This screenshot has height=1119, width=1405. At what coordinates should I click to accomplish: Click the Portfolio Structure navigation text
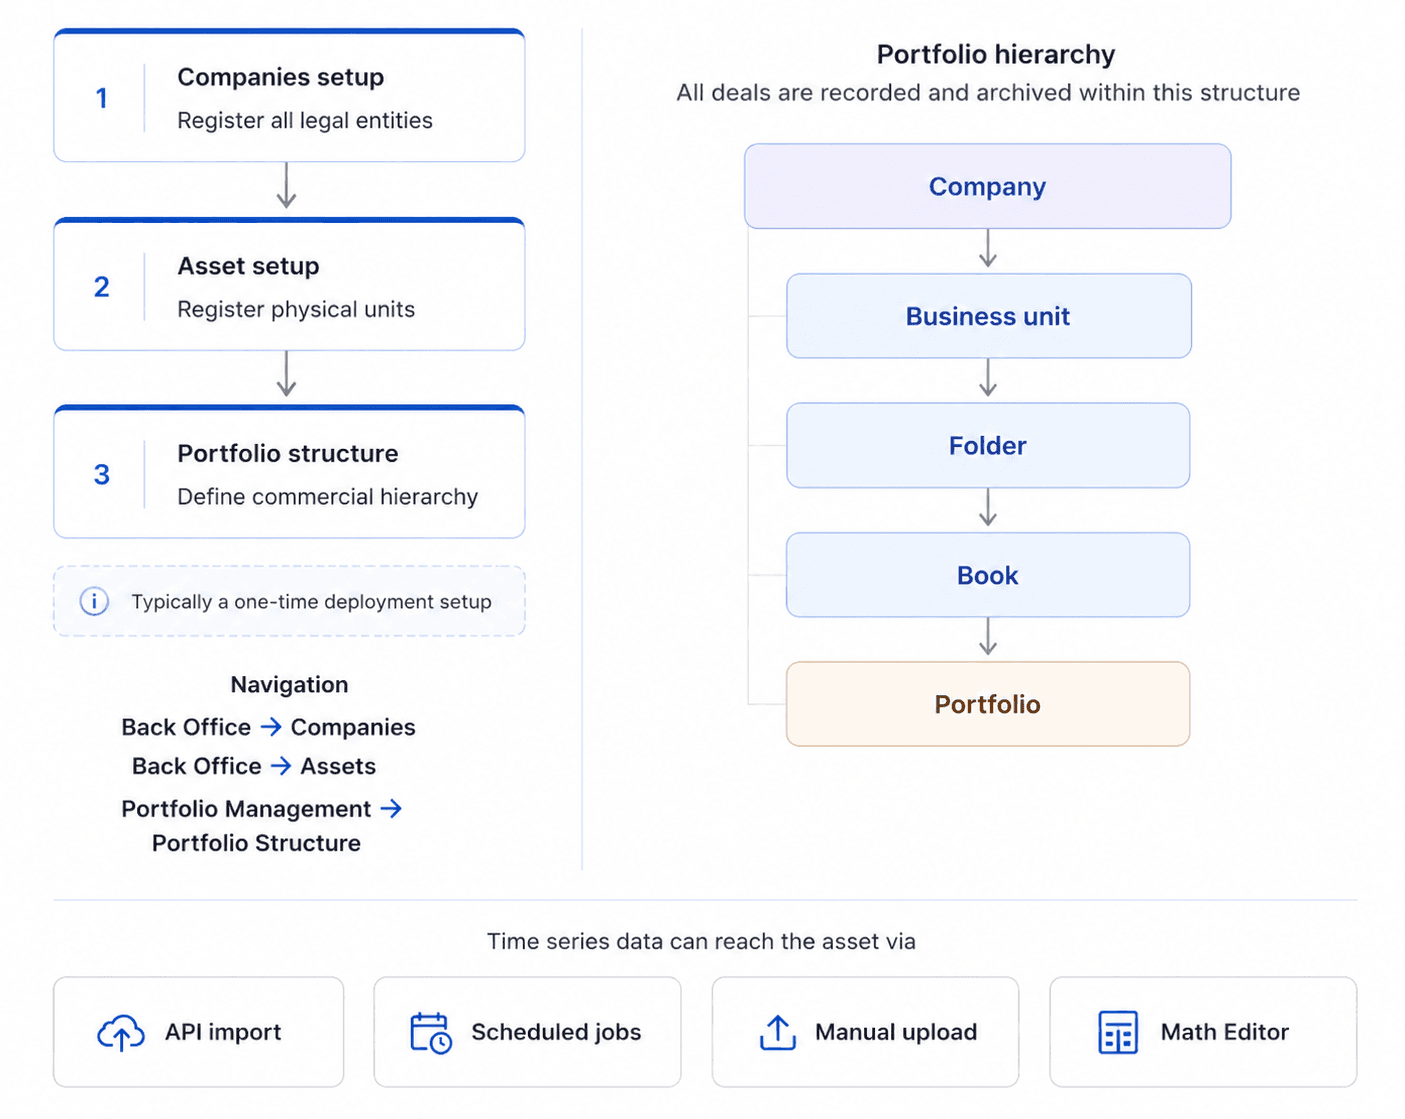point(256,843)
